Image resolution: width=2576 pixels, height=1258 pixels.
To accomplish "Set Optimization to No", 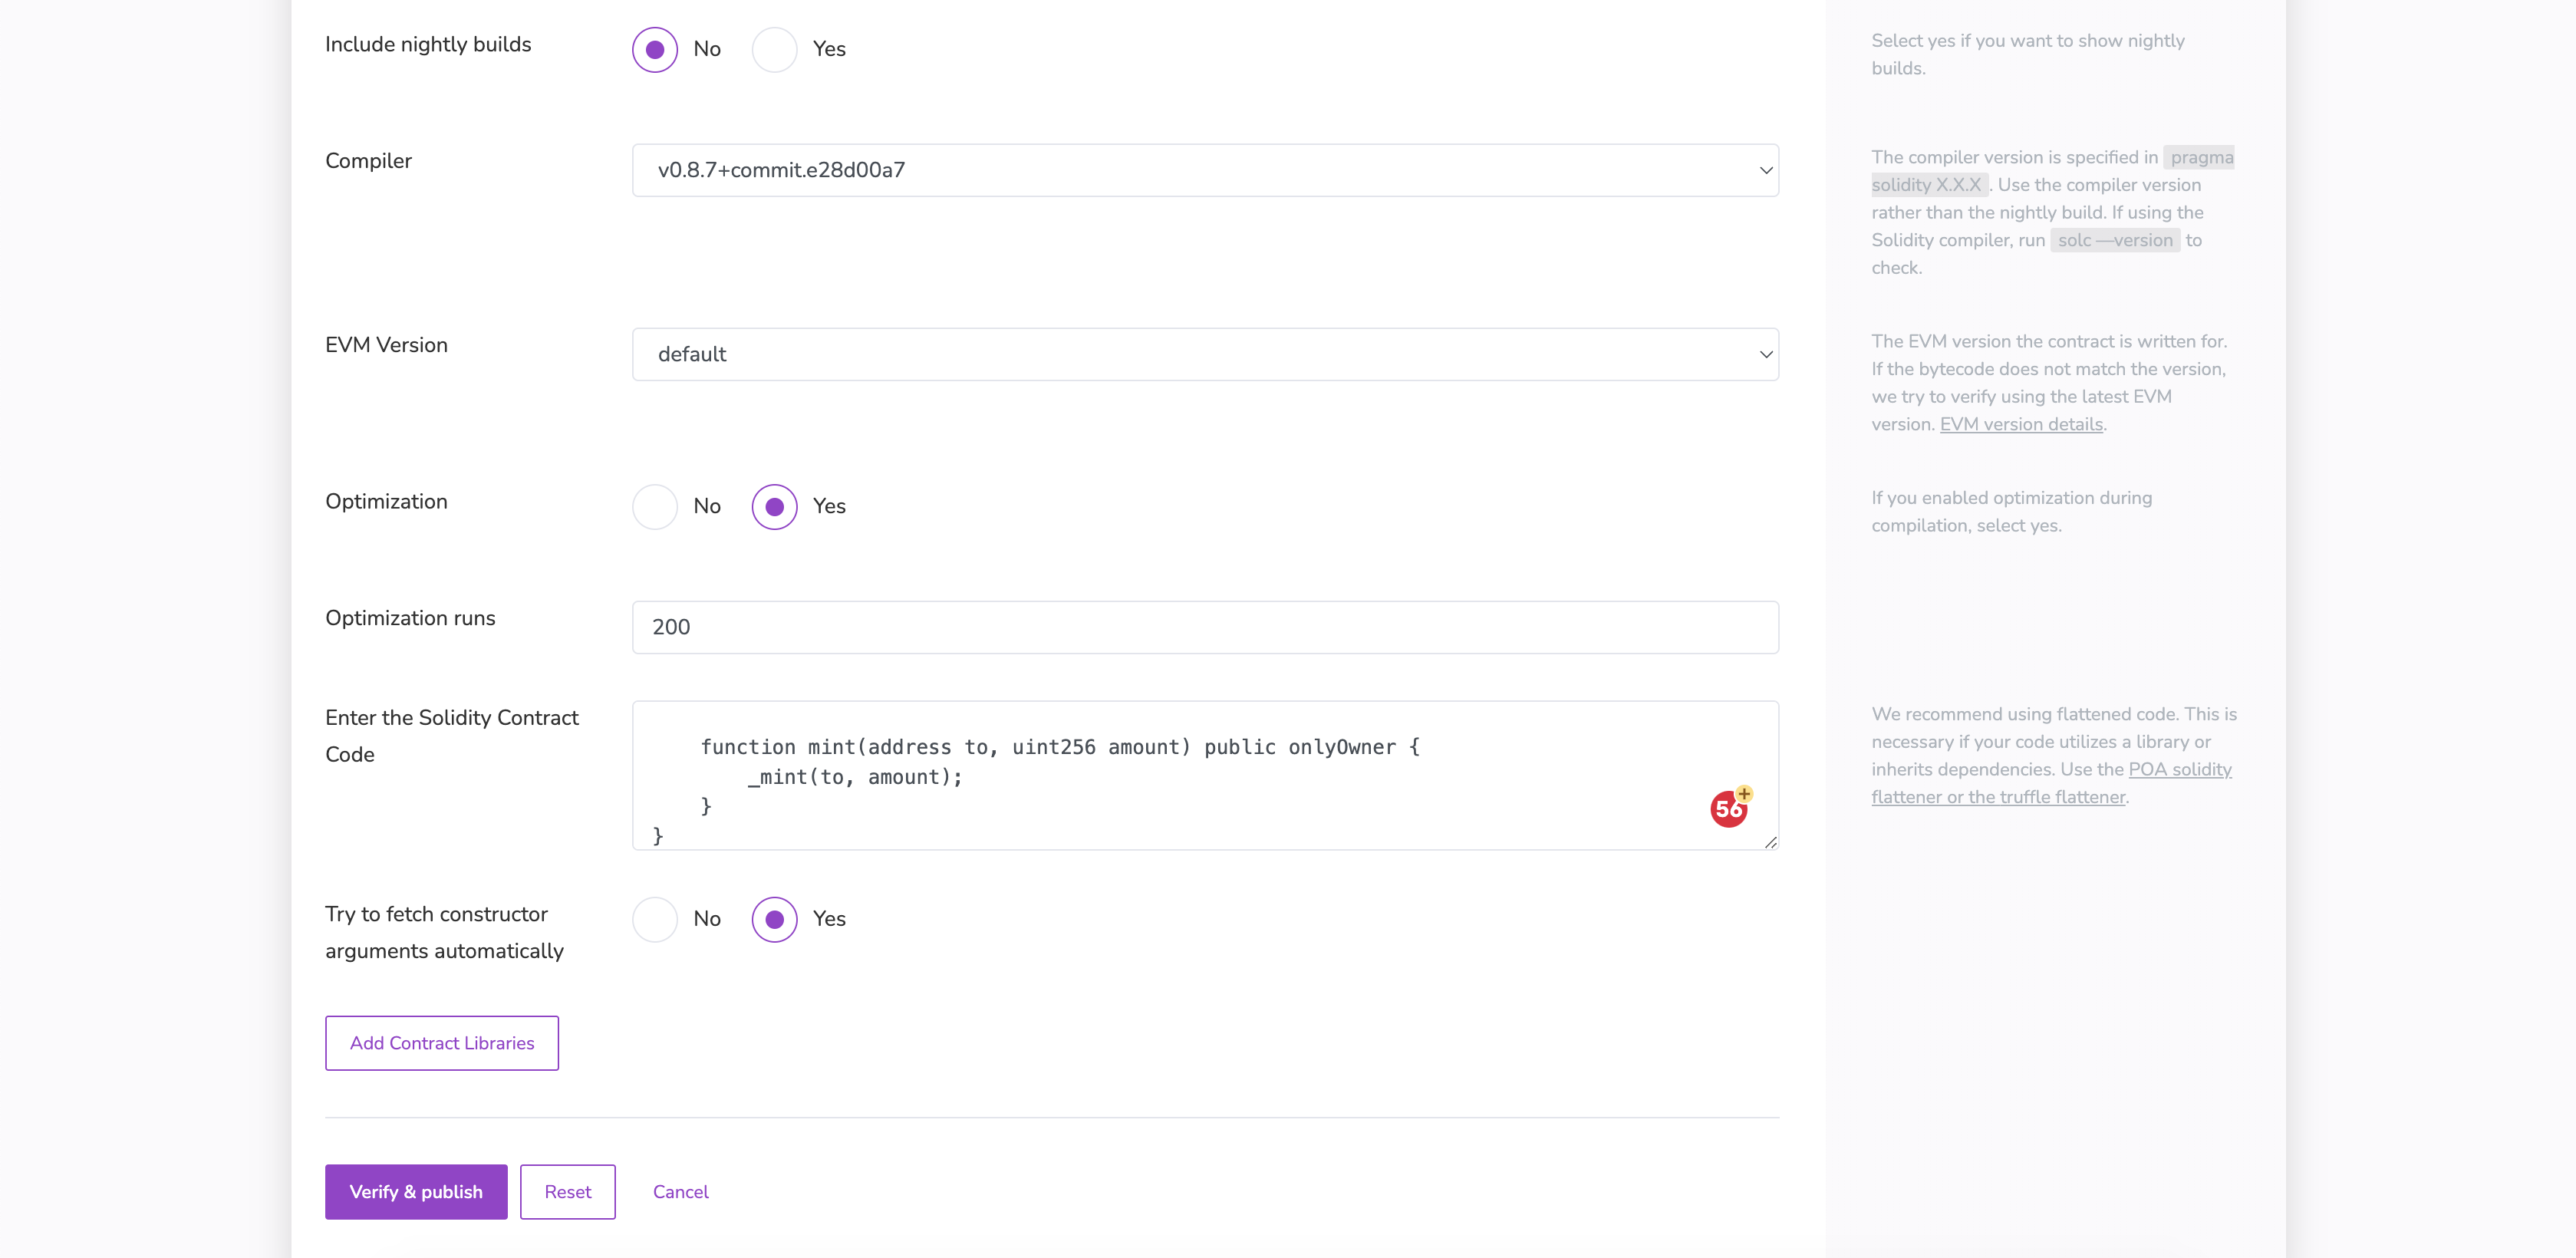I will 655,506.
